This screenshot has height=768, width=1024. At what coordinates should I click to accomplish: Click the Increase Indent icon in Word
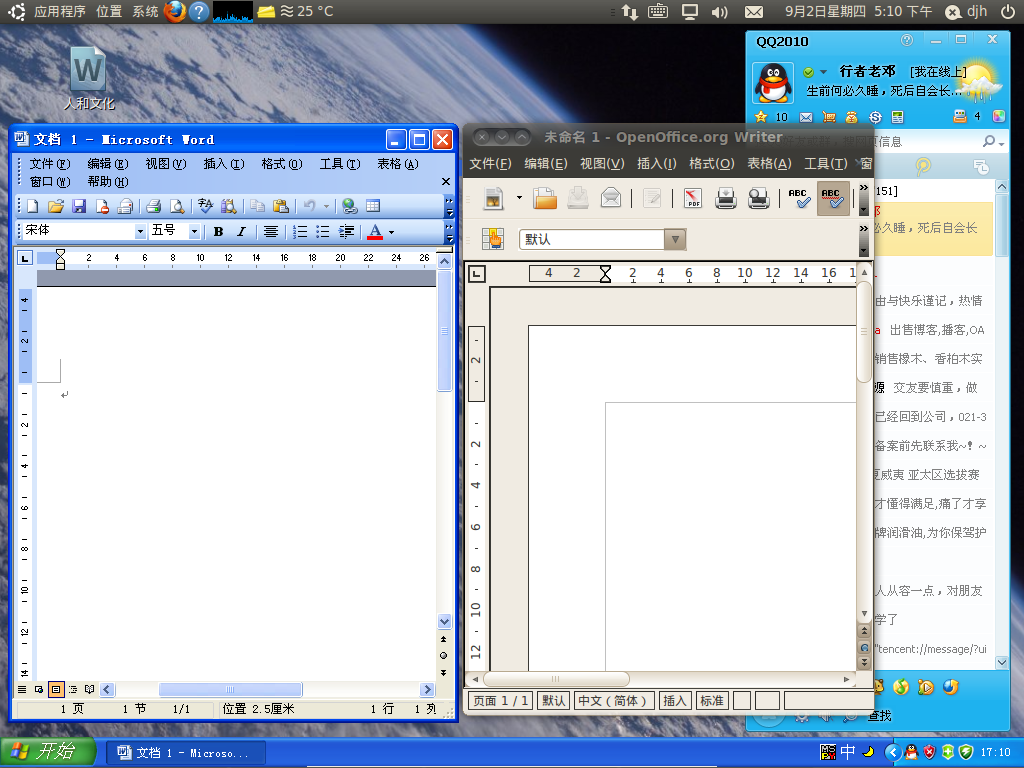click(x=346, y=231)
